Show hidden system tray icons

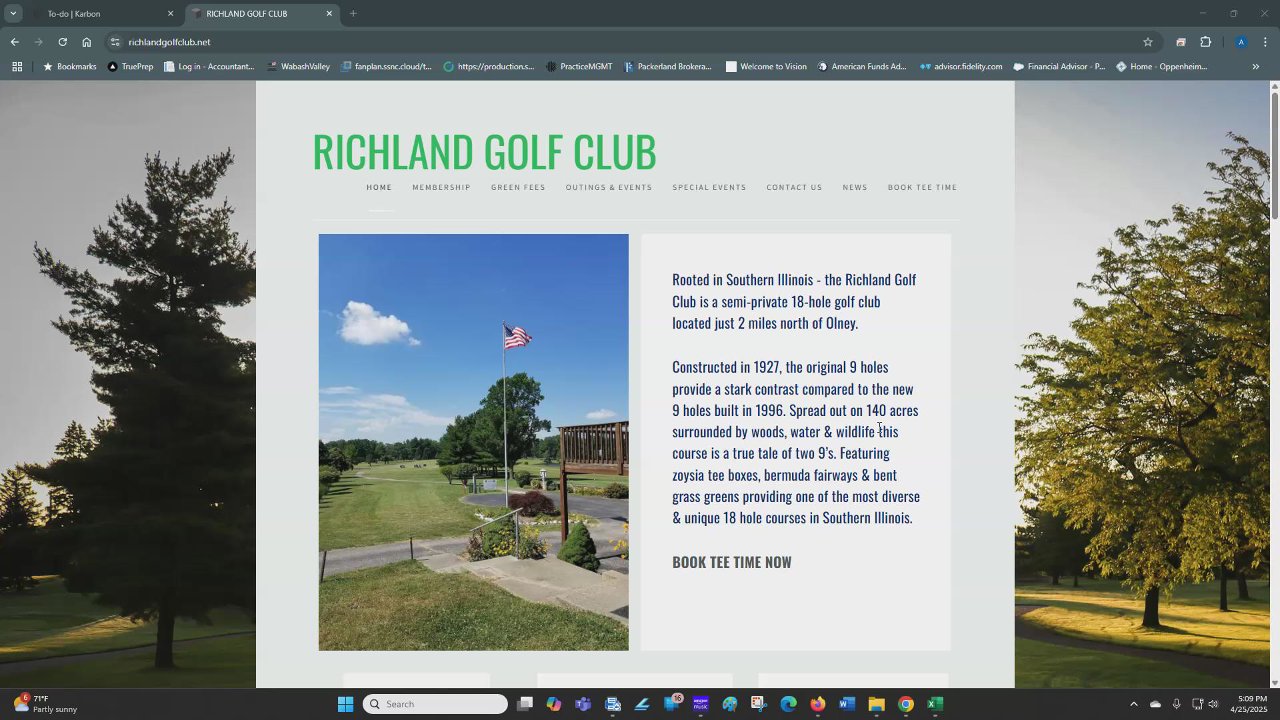1133,704
